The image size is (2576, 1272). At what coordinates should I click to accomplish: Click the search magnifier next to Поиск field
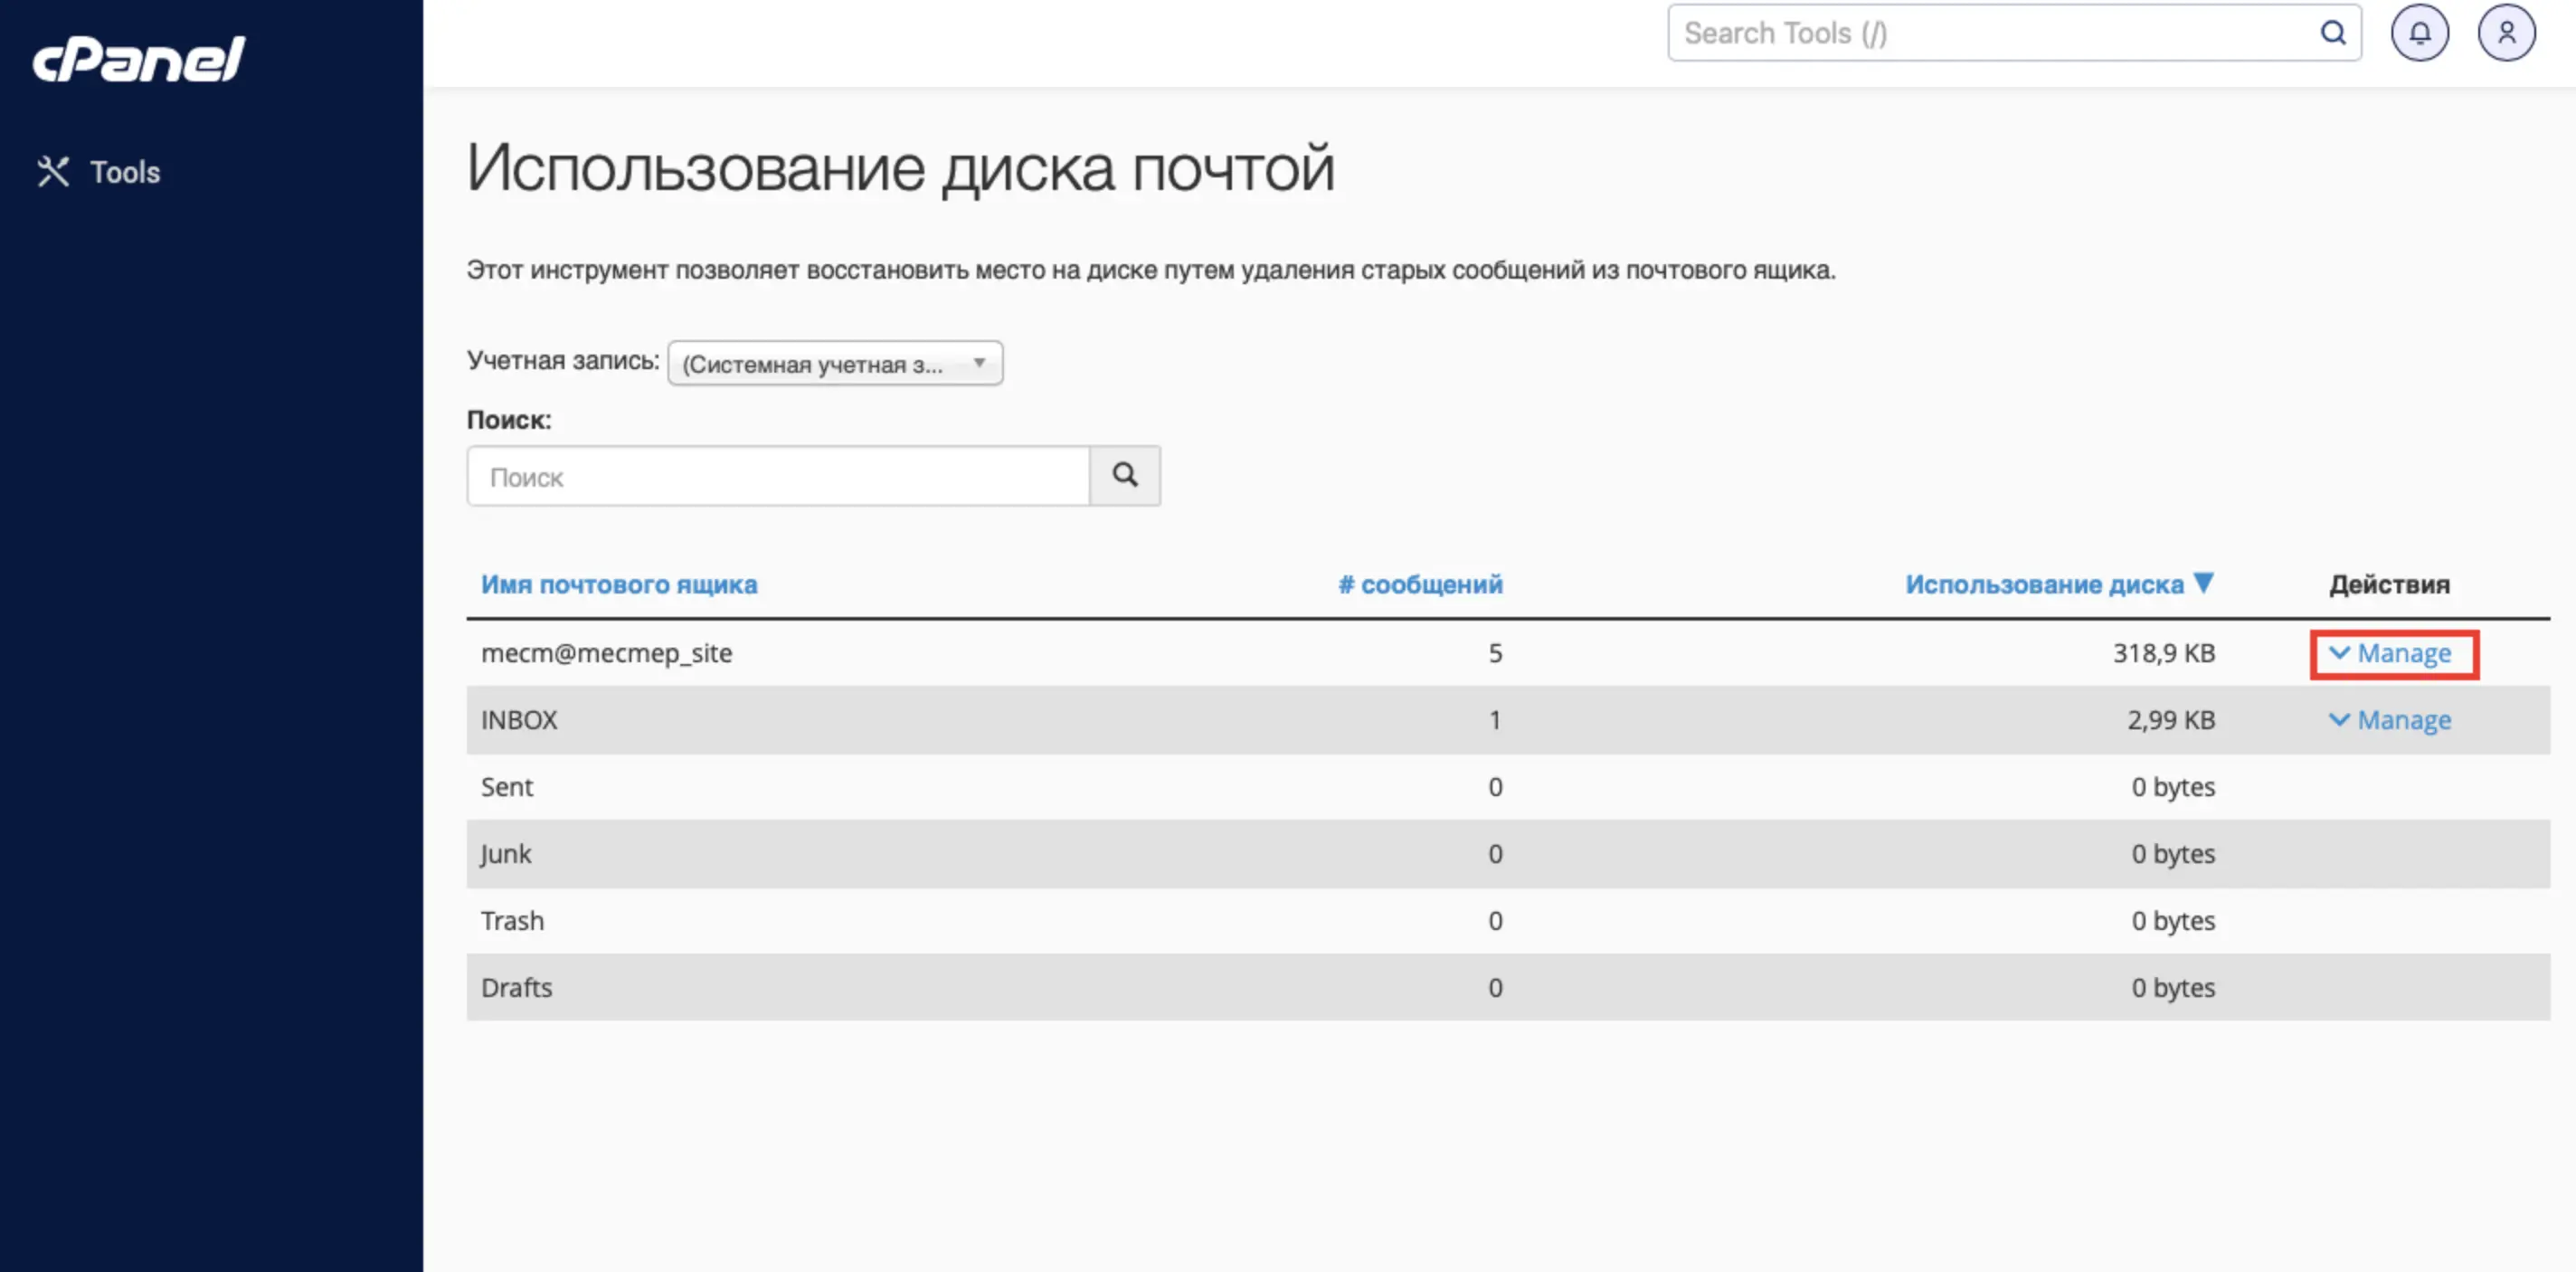click(1124, 476)
